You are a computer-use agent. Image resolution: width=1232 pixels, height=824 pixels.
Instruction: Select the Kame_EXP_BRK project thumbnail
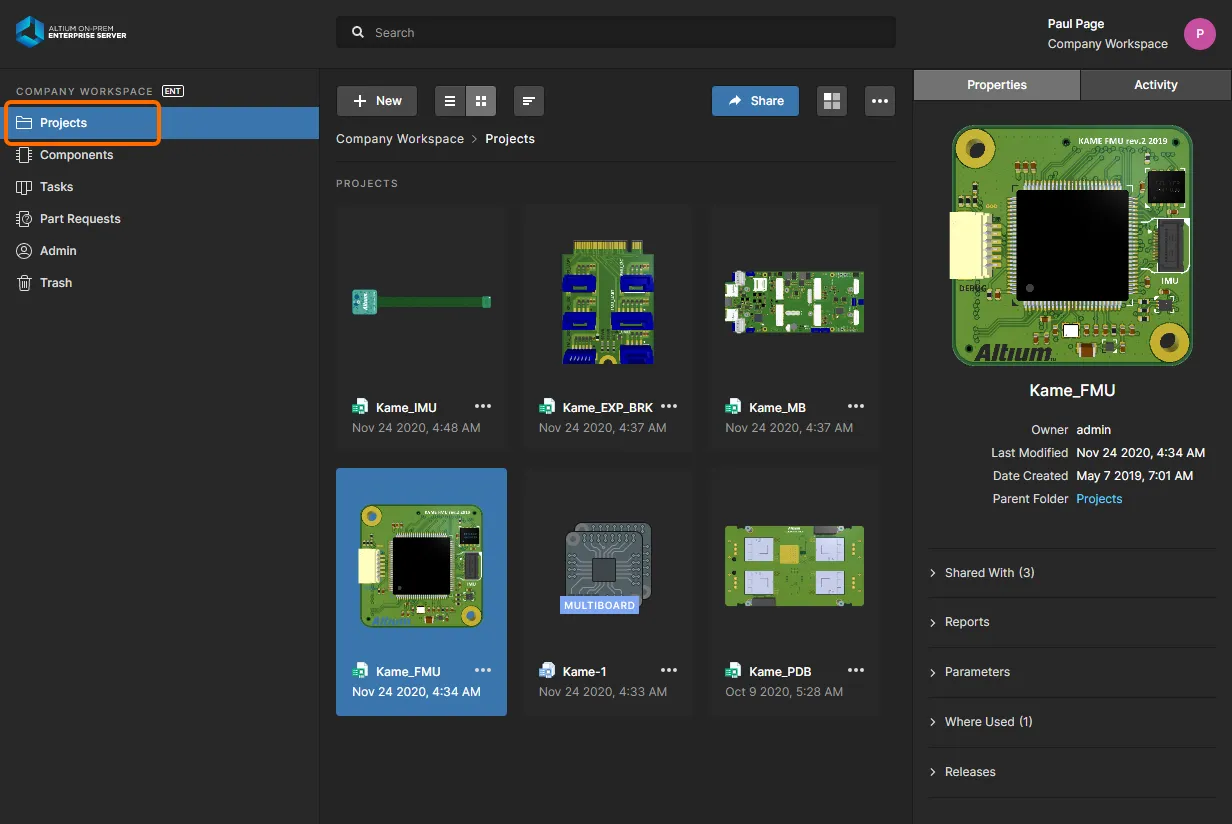coord(608,301)
